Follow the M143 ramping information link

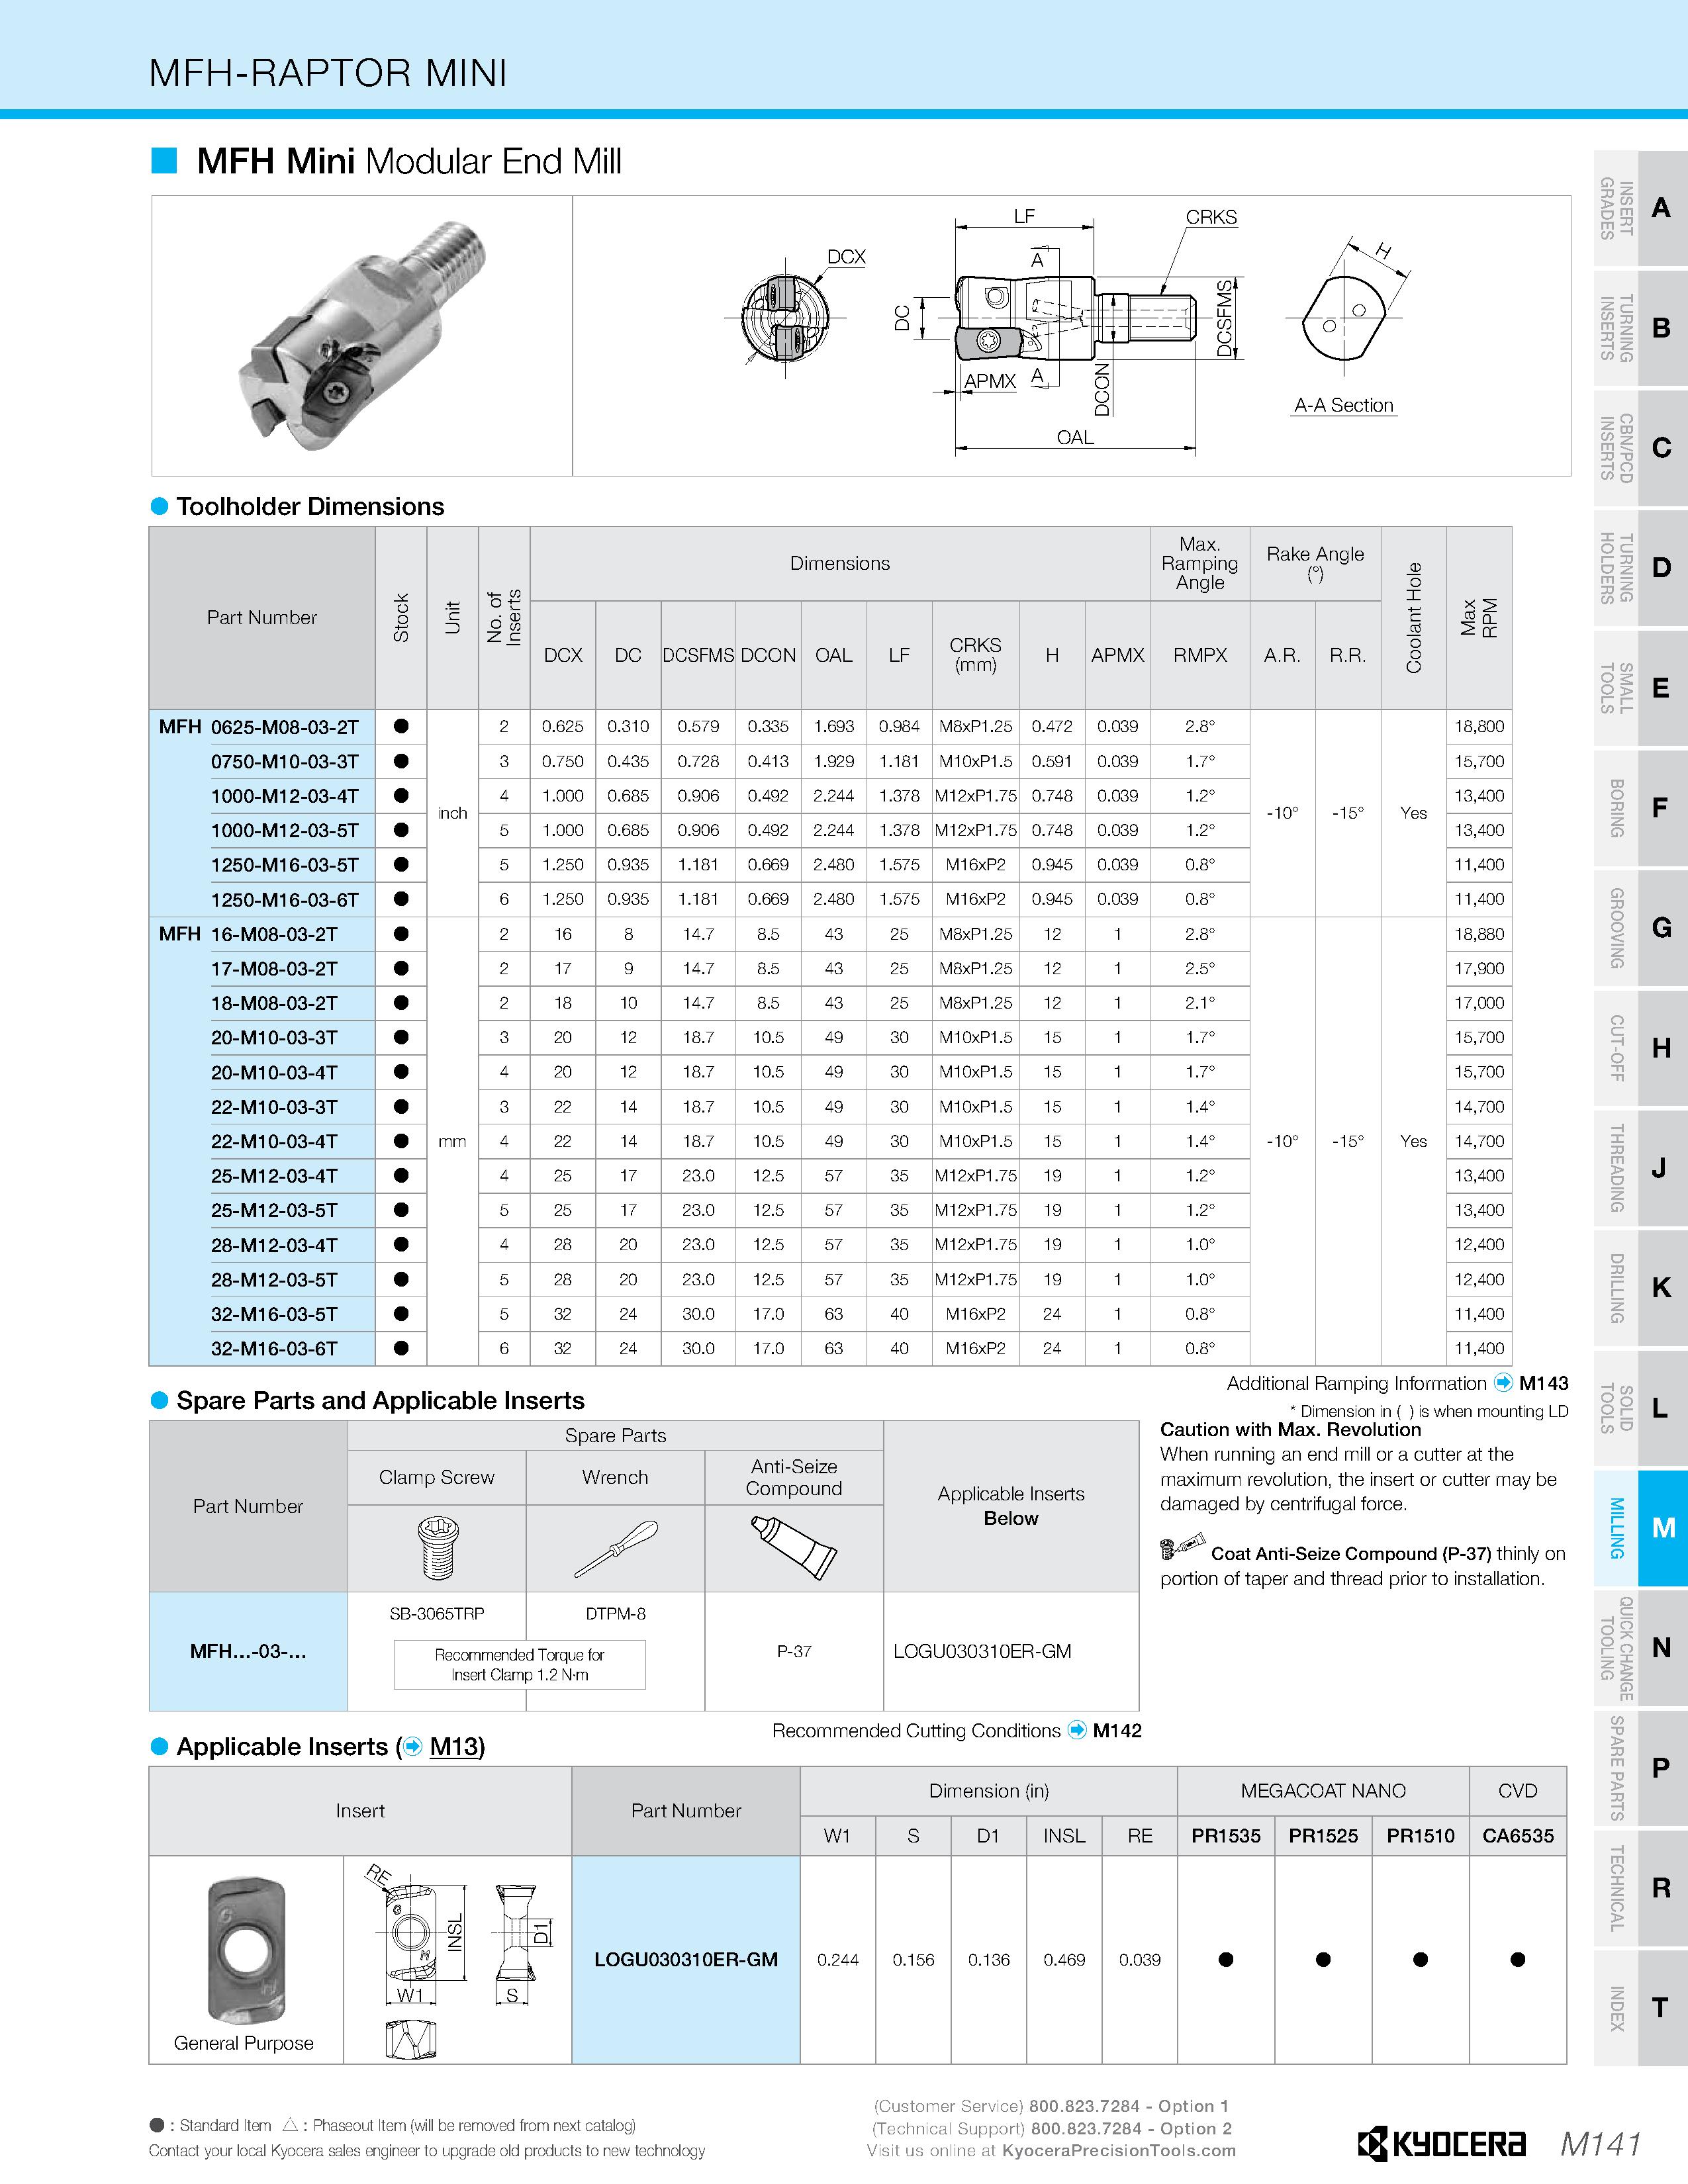pyautogui.click(x=1544, y=1383)
